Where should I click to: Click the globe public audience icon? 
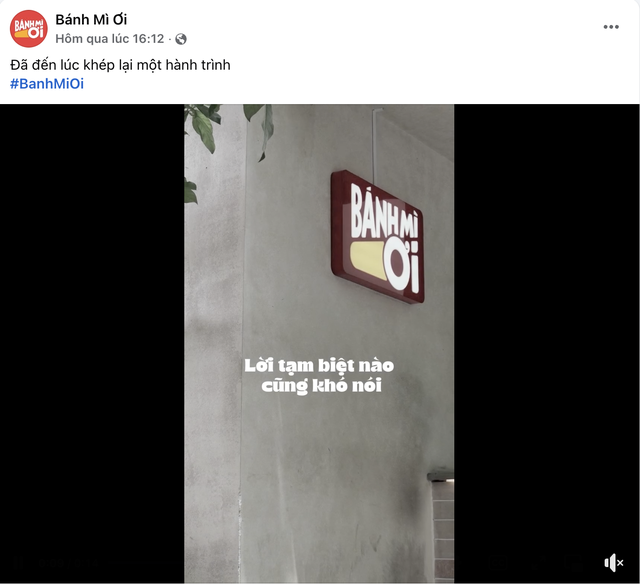[x=181, y=39]
